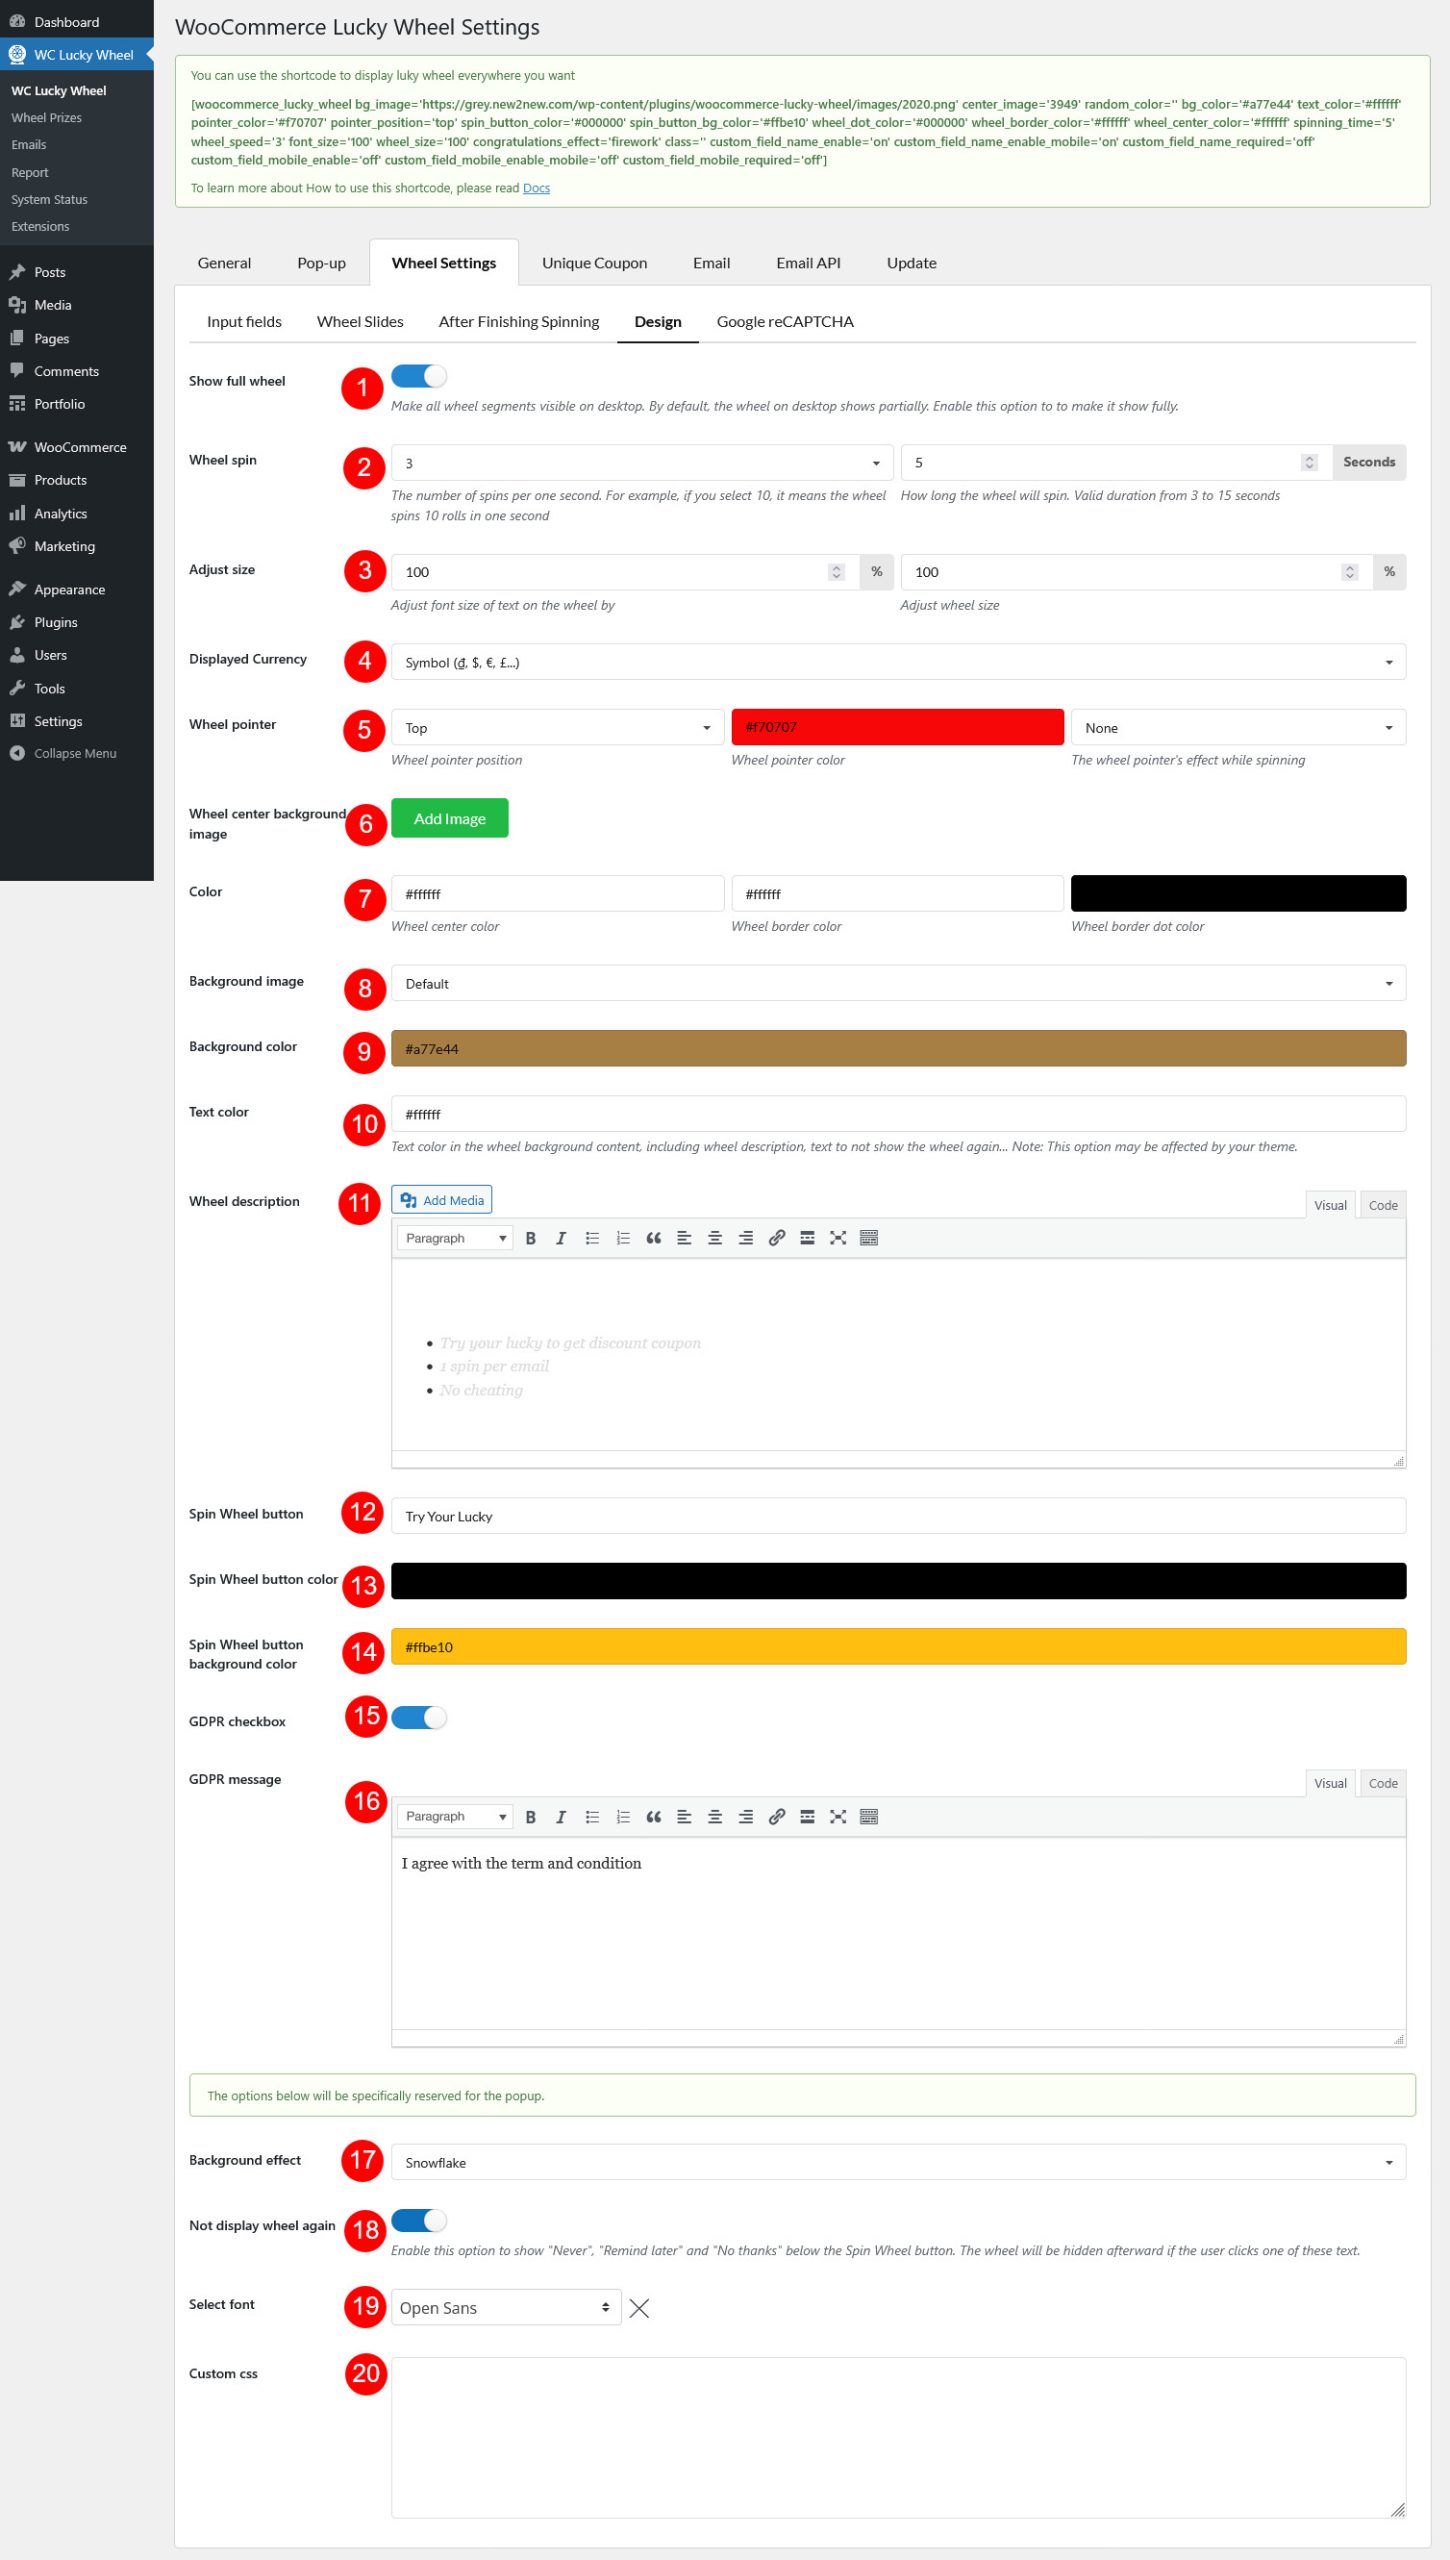
Task: Expand Background effect Snowflake dropdown
Action: (x=897, y=2163)
